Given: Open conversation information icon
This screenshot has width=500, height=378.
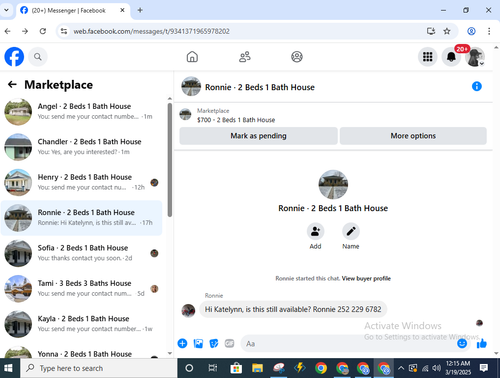Looking at the screenshot, I should click(477, 86).
